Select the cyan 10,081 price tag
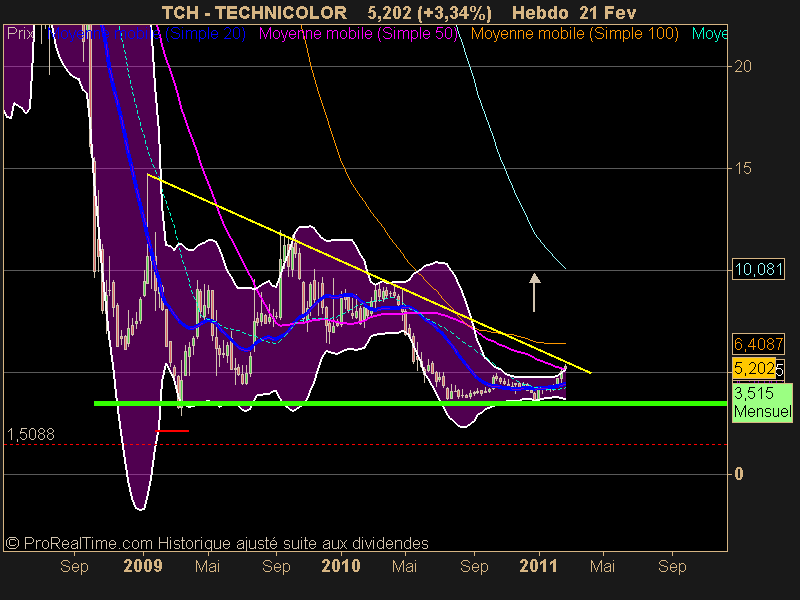The height and width of the screenshot is (600, 800). pos(759,269)
